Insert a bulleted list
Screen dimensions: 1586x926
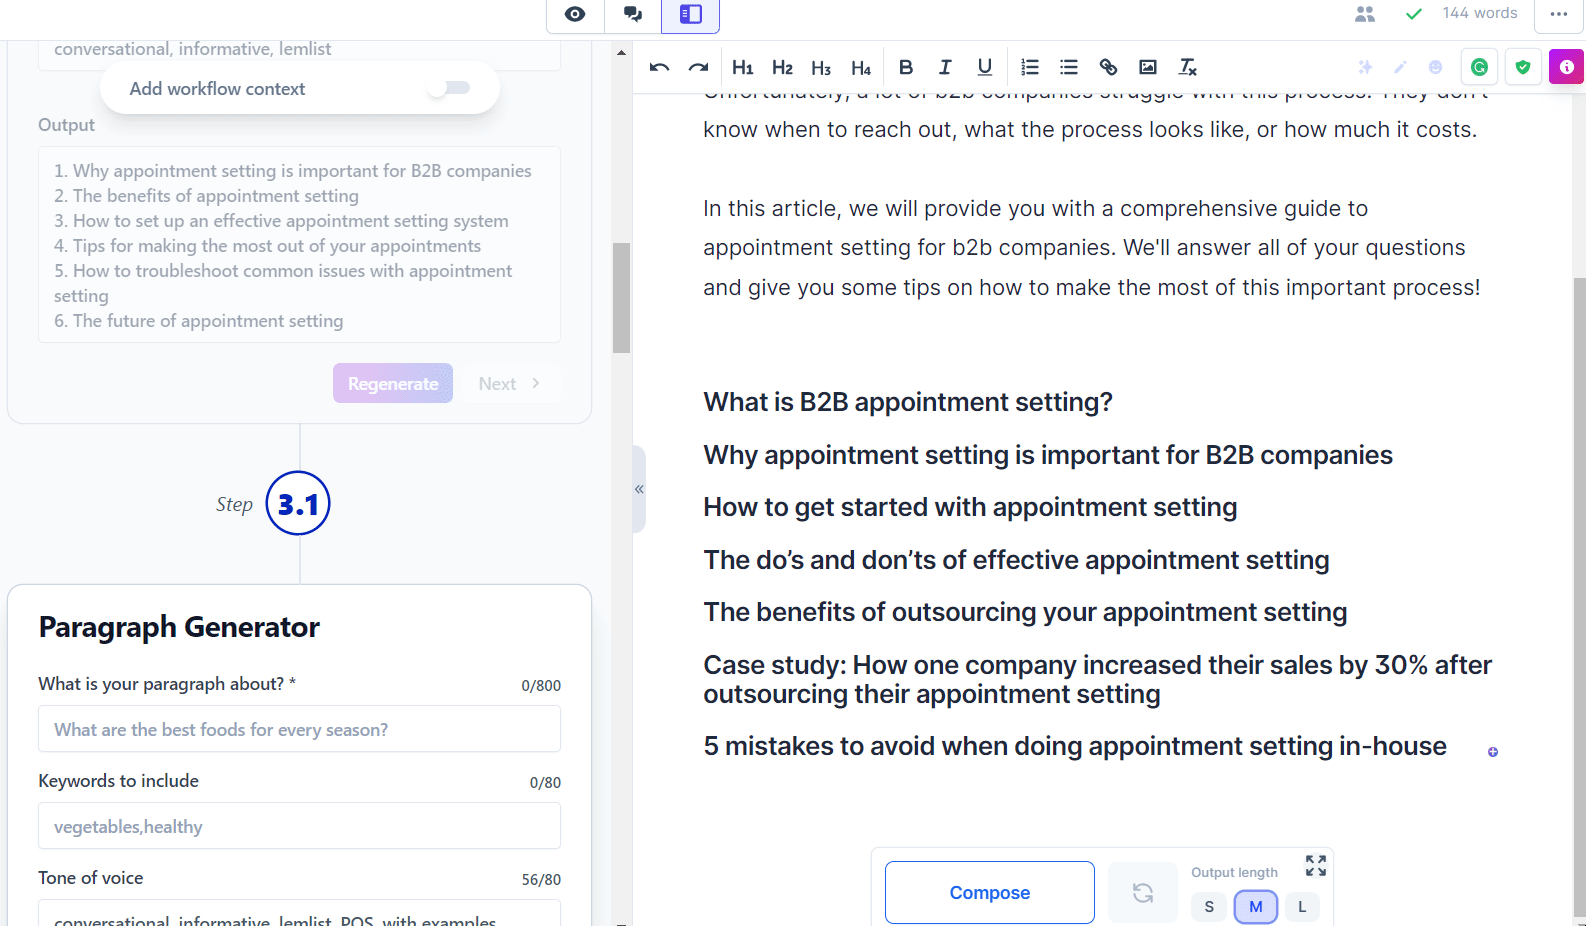[1069, 67]
